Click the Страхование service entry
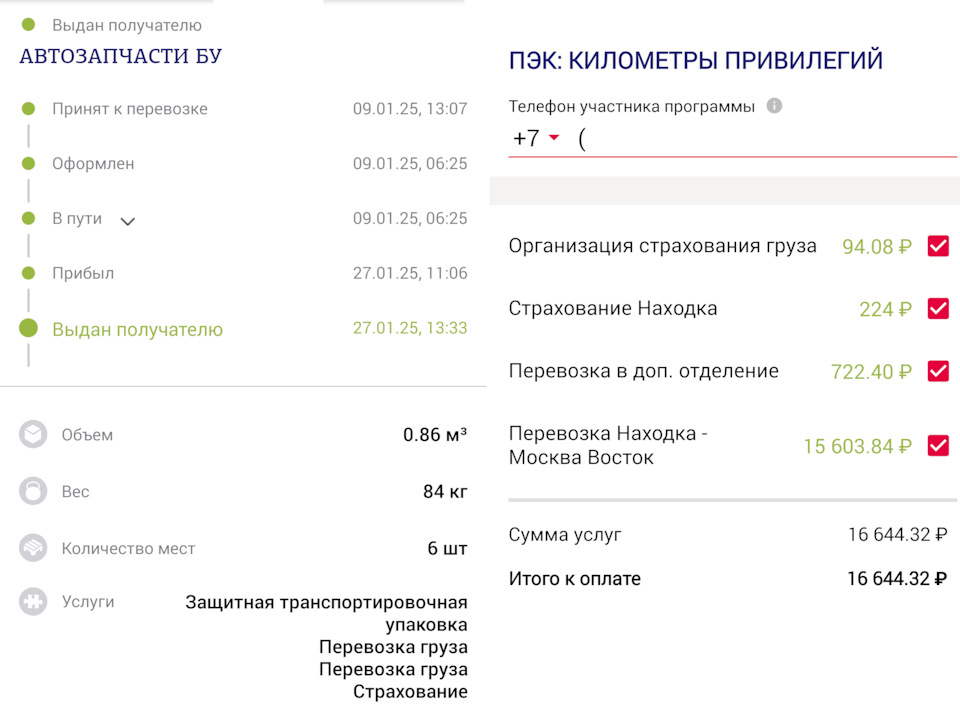Image resolution: width=960 pixels, height=706 pixels. pos(410,691)
